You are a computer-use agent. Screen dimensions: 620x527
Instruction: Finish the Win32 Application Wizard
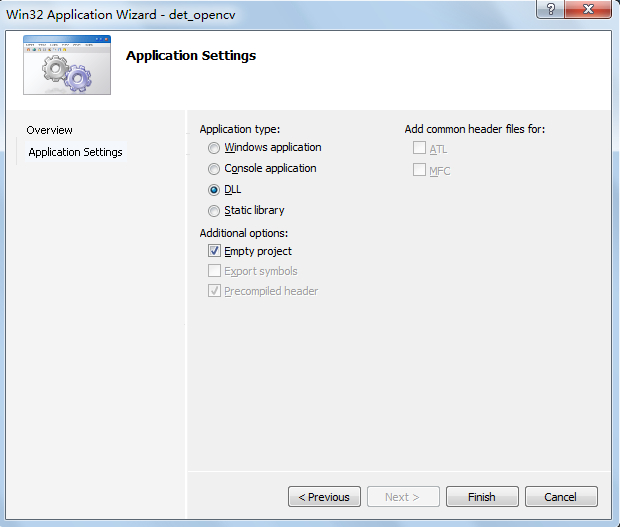pos(482,497)
